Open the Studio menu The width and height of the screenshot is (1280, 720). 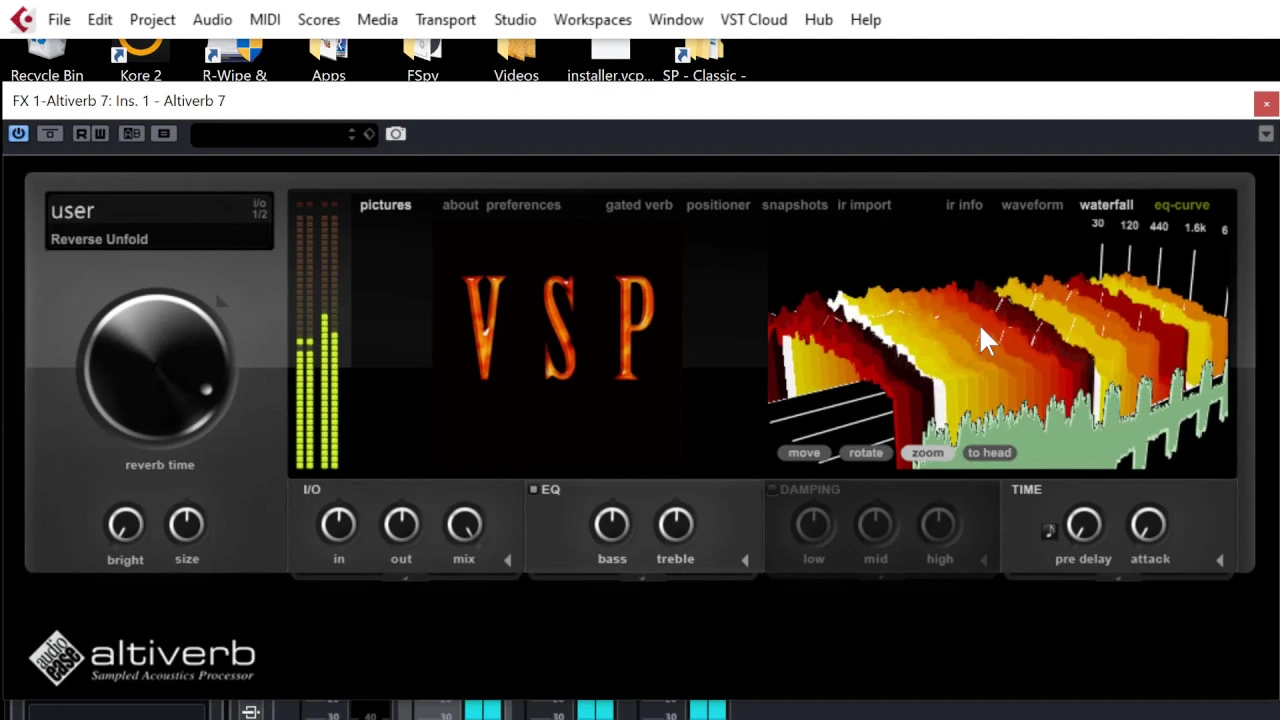tap(515, 19)
